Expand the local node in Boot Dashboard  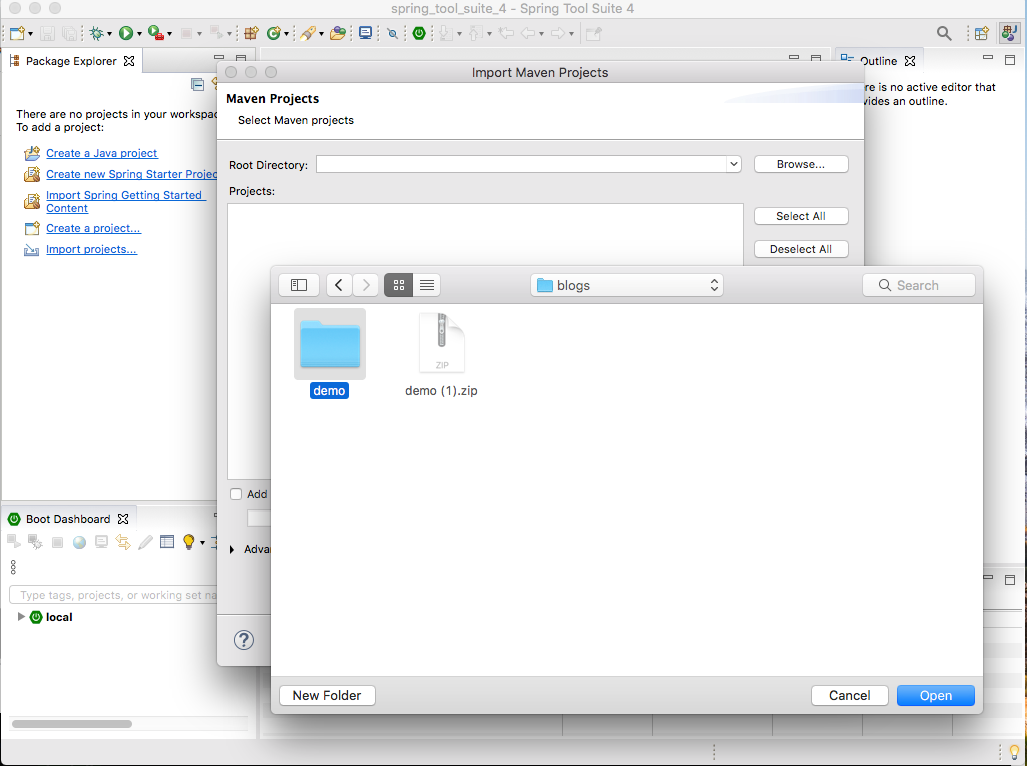click(21, 616)
